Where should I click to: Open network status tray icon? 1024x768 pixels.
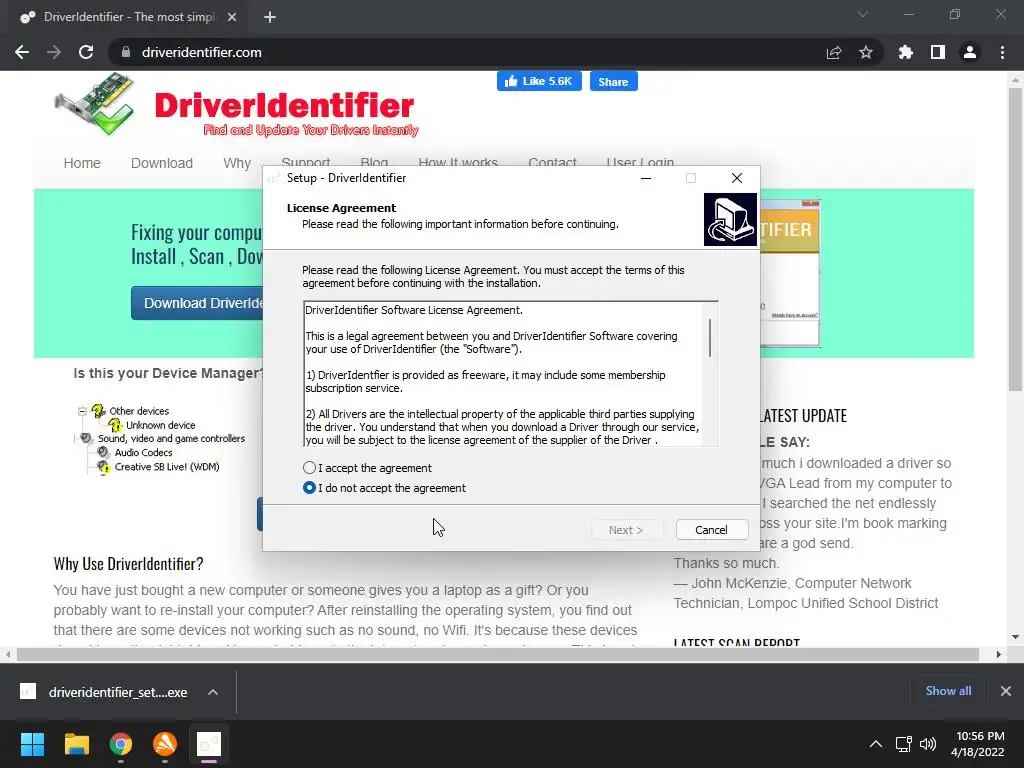(x=904, y=744)
